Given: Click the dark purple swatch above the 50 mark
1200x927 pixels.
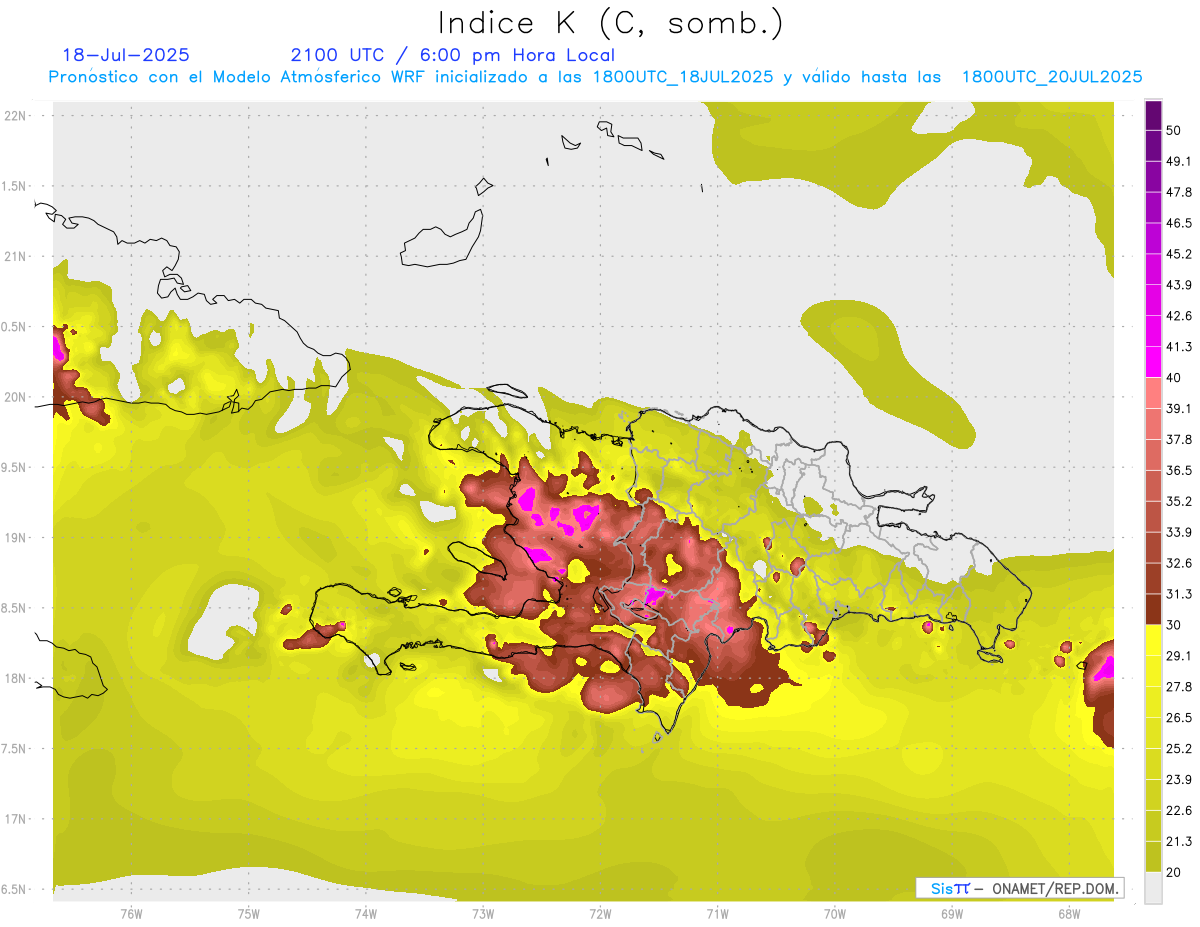Looking at the screenshot, I should [1154, 115].
